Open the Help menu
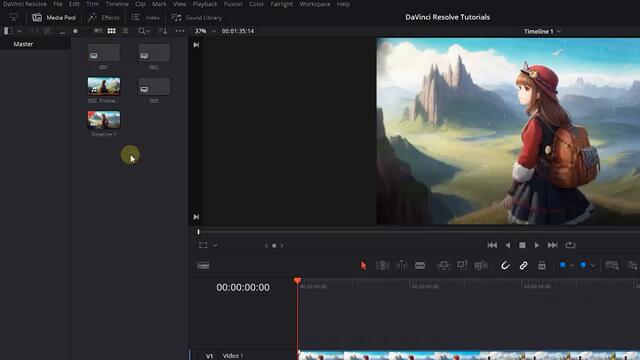 343,4
